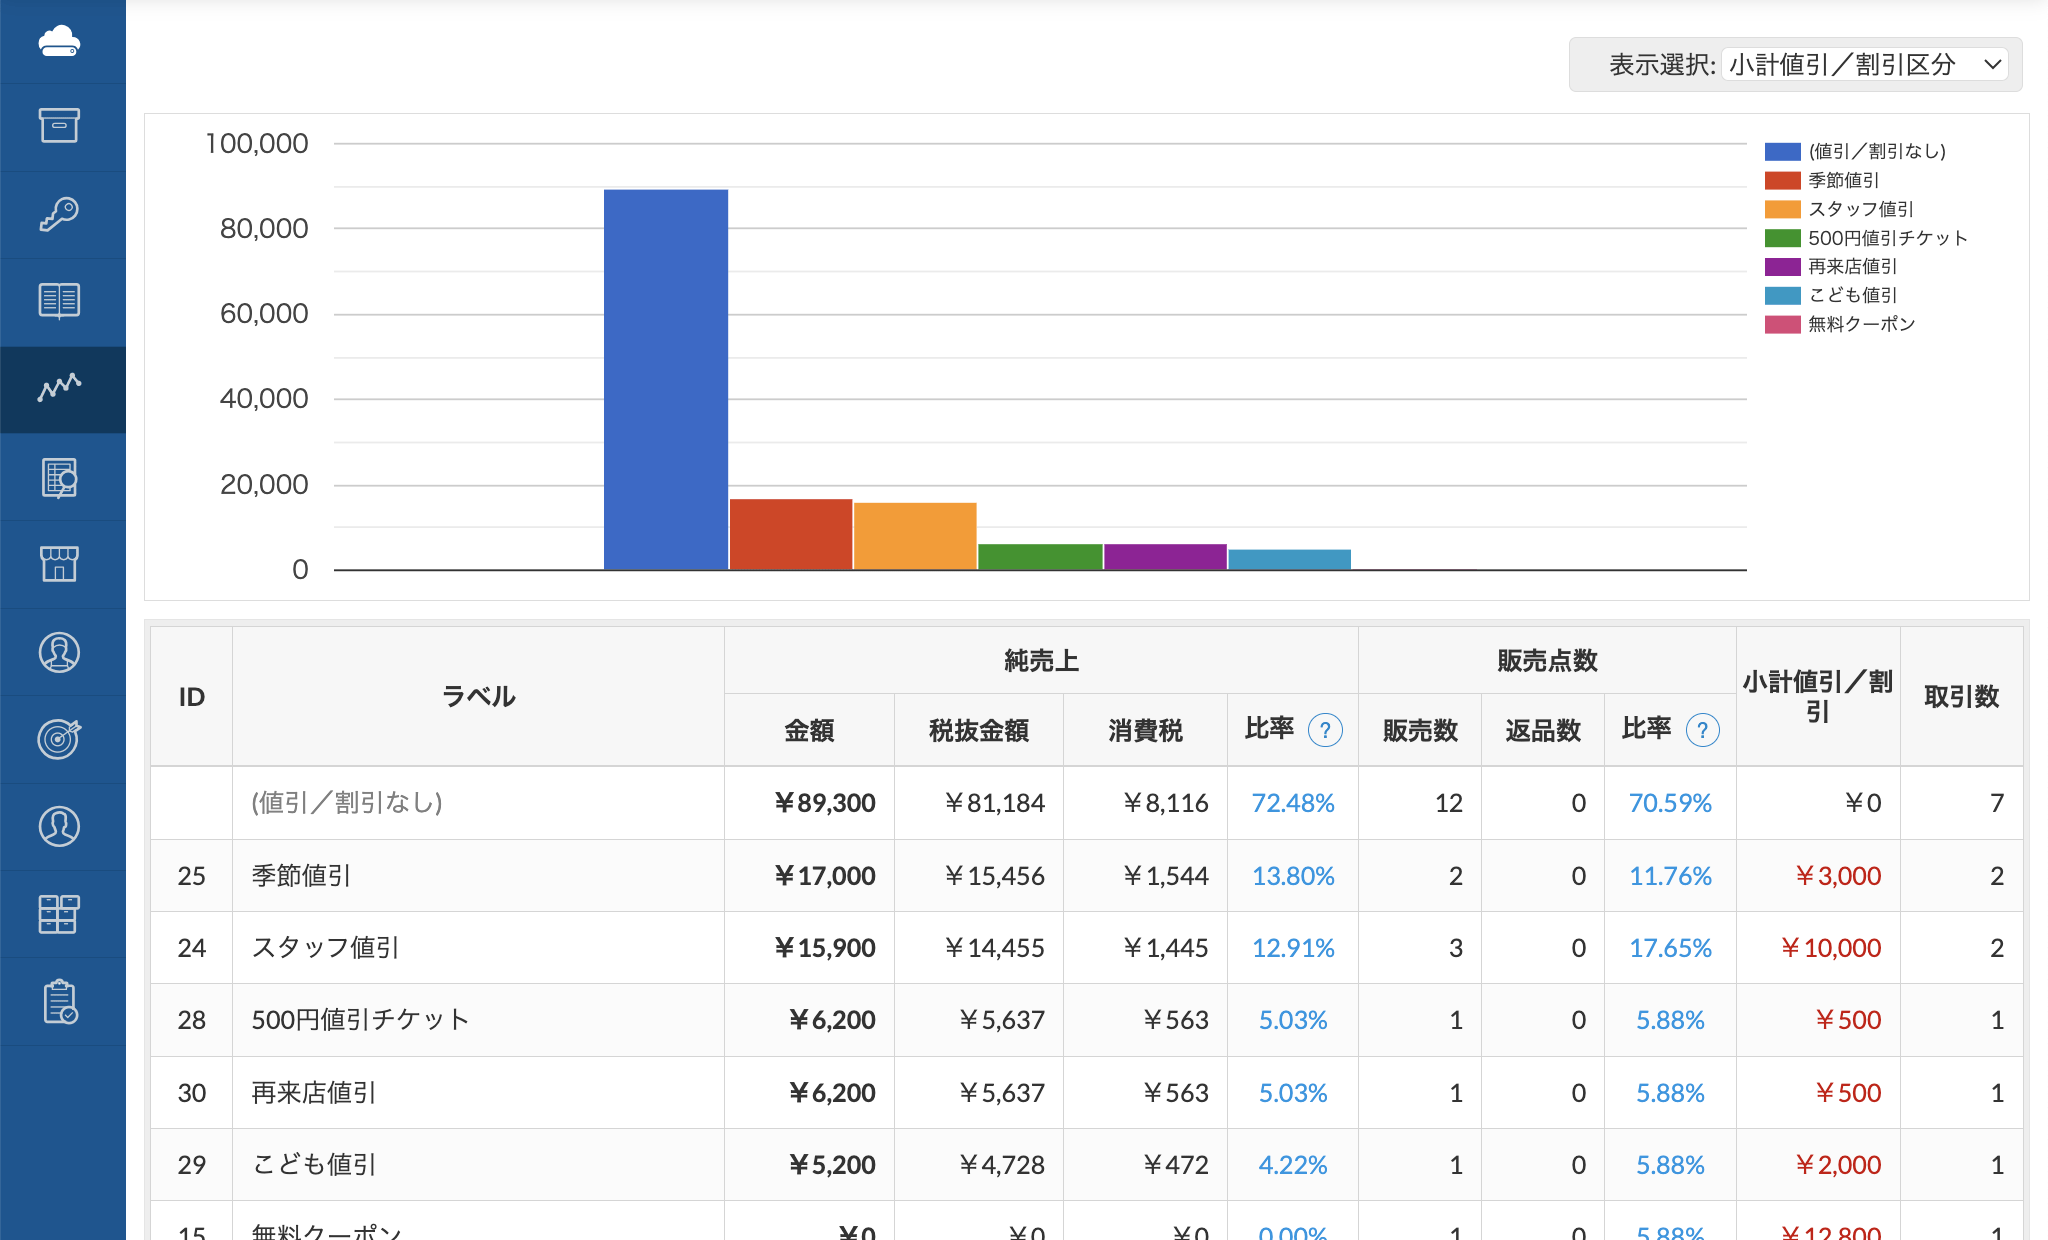Click the cloud logo icon in sidebar
Image resolution: width=2048 pixels, height=1240 pixels.
pyautogui.click(x=59, y=41)
